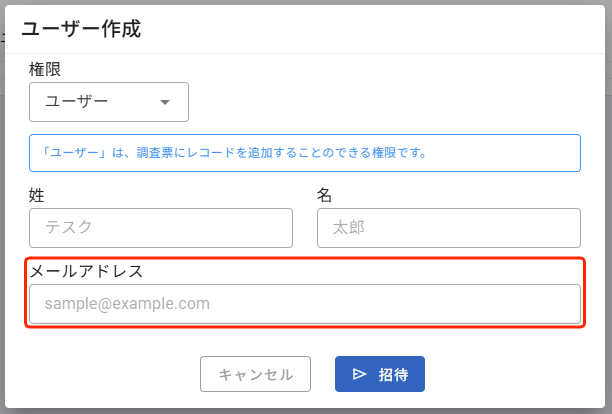Click the 名 label text
The image size is (612, 414).
[x=324, y=194]
